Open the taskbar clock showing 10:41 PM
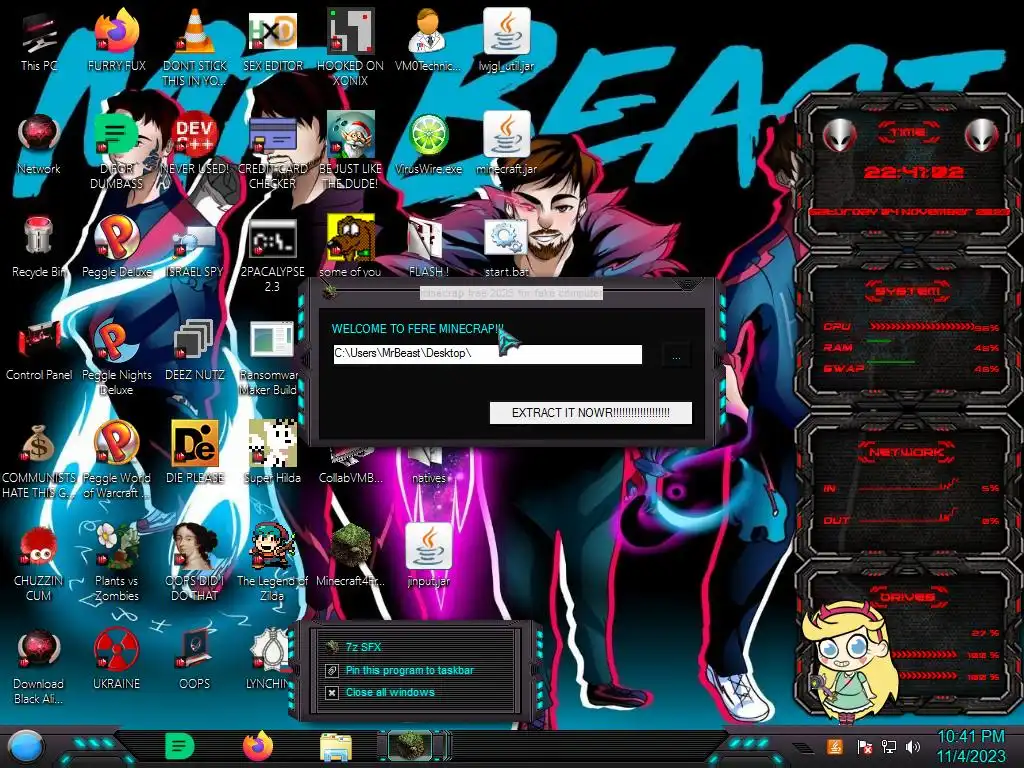Viewport: 1024px width, 768px height. [971, 746]
